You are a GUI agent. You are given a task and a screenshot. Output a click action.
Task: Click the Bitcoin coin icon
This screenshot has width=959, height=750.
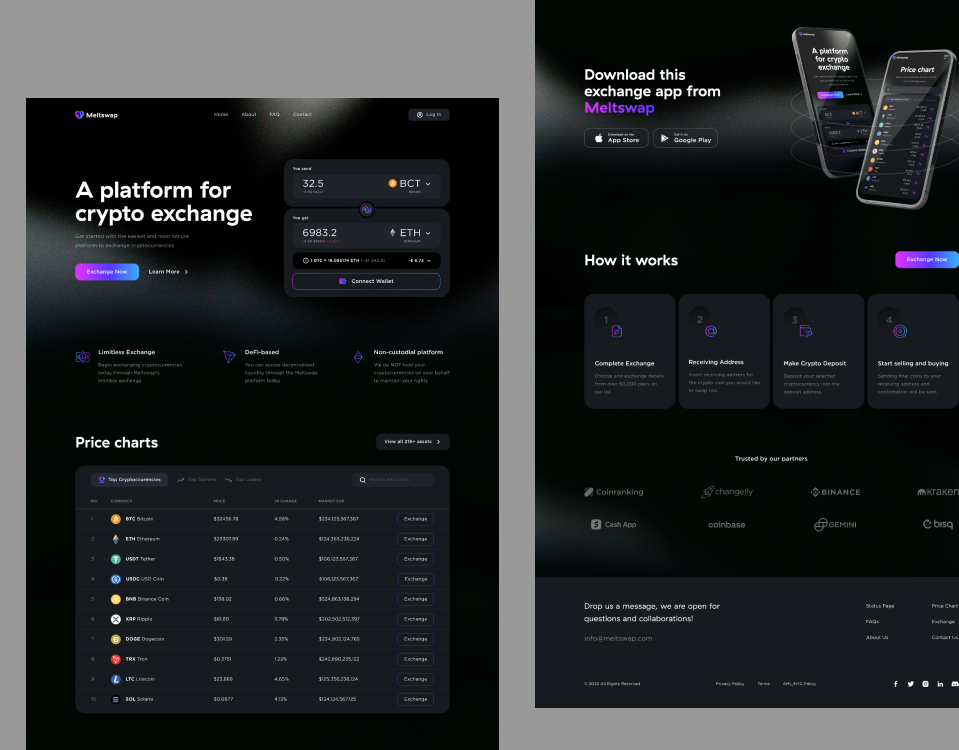116,519
